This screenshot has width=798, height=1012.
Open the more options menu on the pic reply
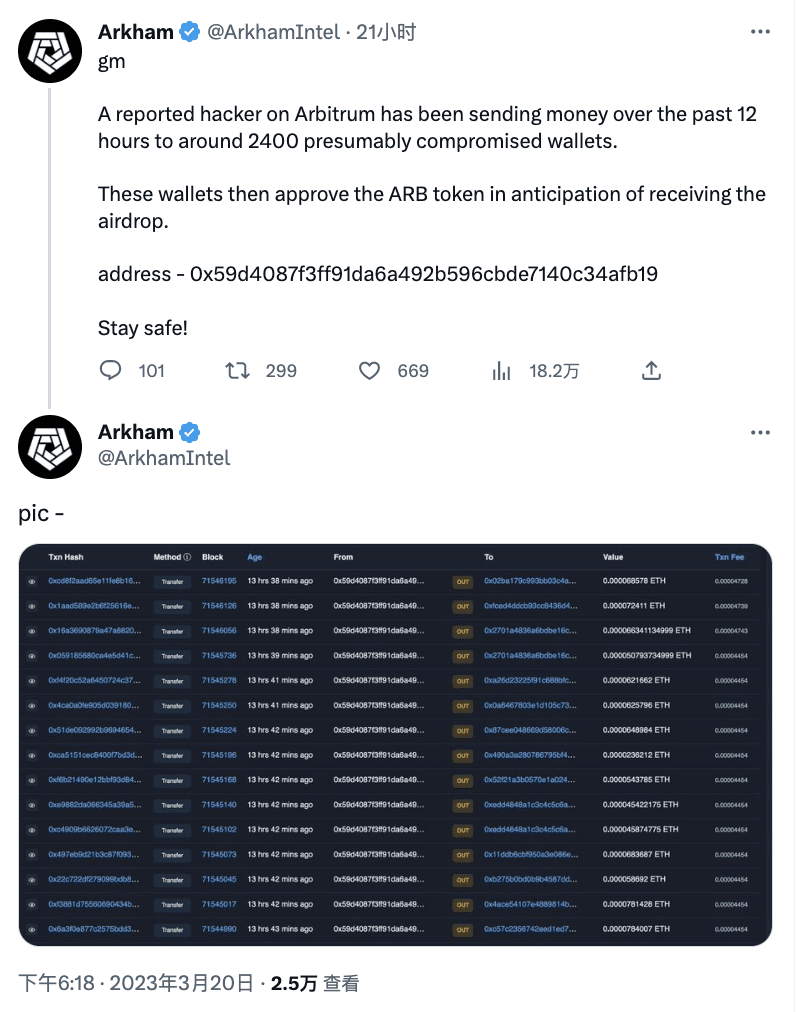pos(760,431)
